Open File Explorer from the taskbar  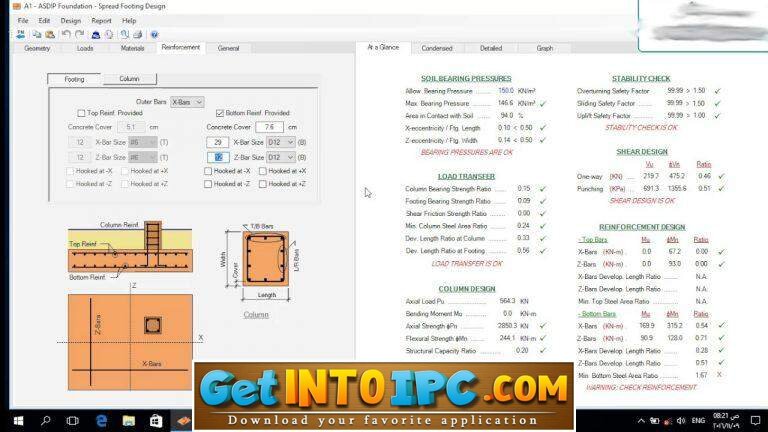129,421
